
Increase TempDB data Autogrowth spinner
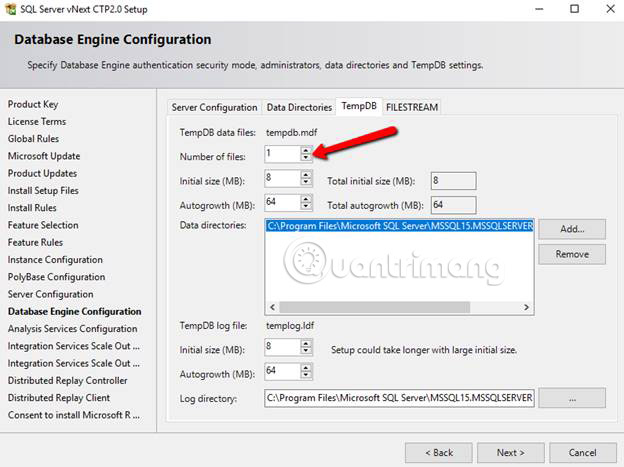tap(306, 199)
